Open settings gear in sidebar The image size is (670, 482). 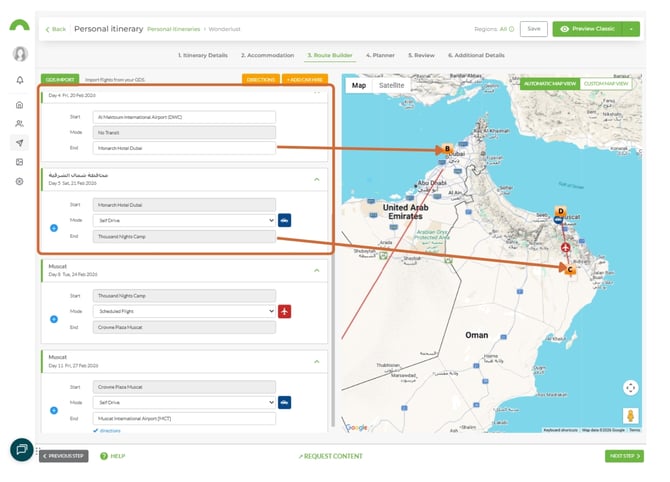[19, 181]
